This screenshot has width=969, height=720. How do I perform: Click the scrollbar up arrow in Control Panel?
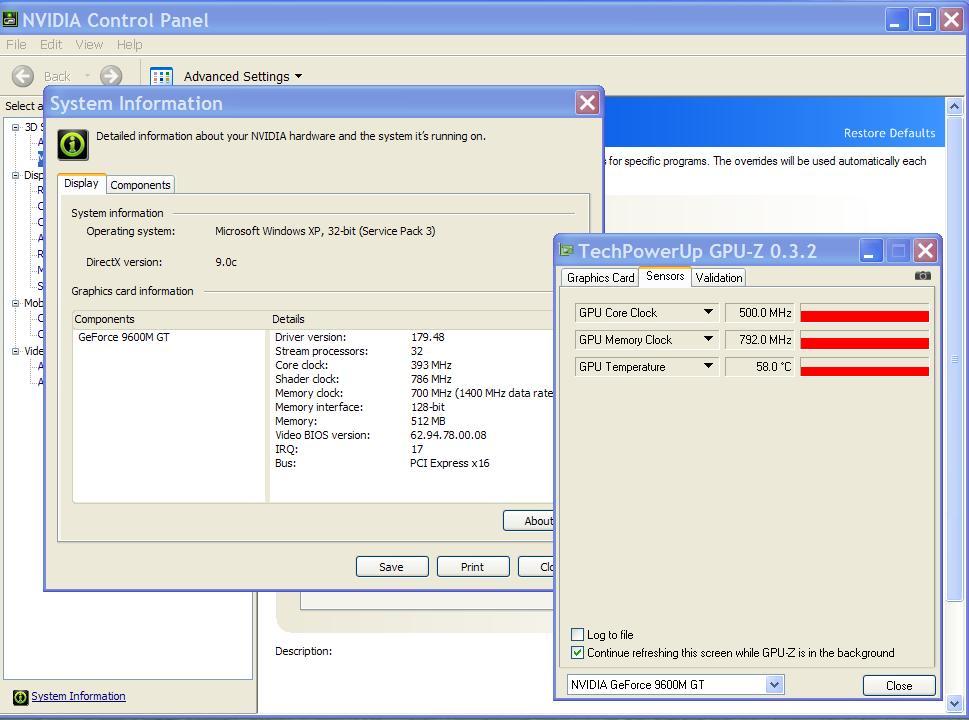click(954, 106)
